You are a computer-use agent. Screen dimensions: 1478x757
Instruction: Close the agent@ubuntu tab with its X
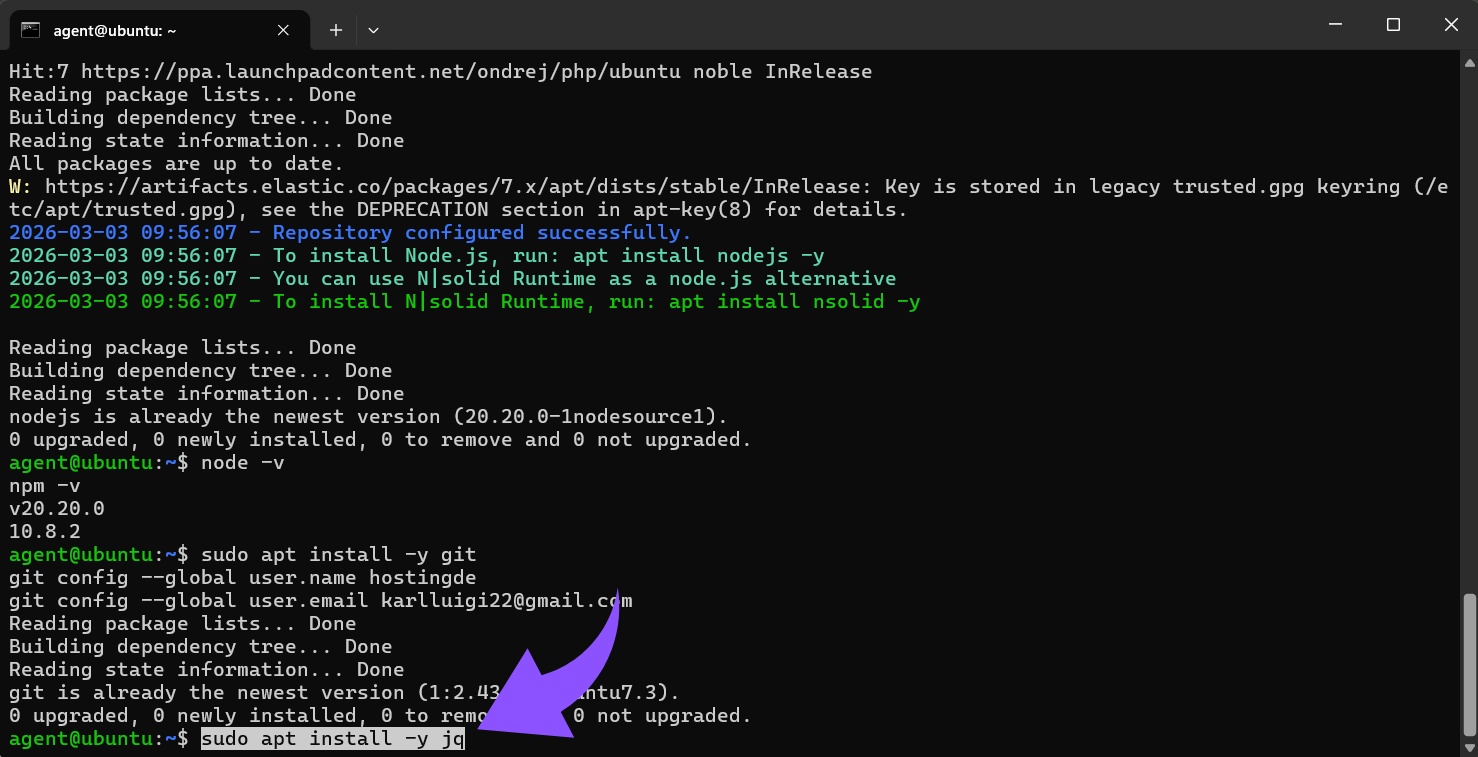(283, 30)
